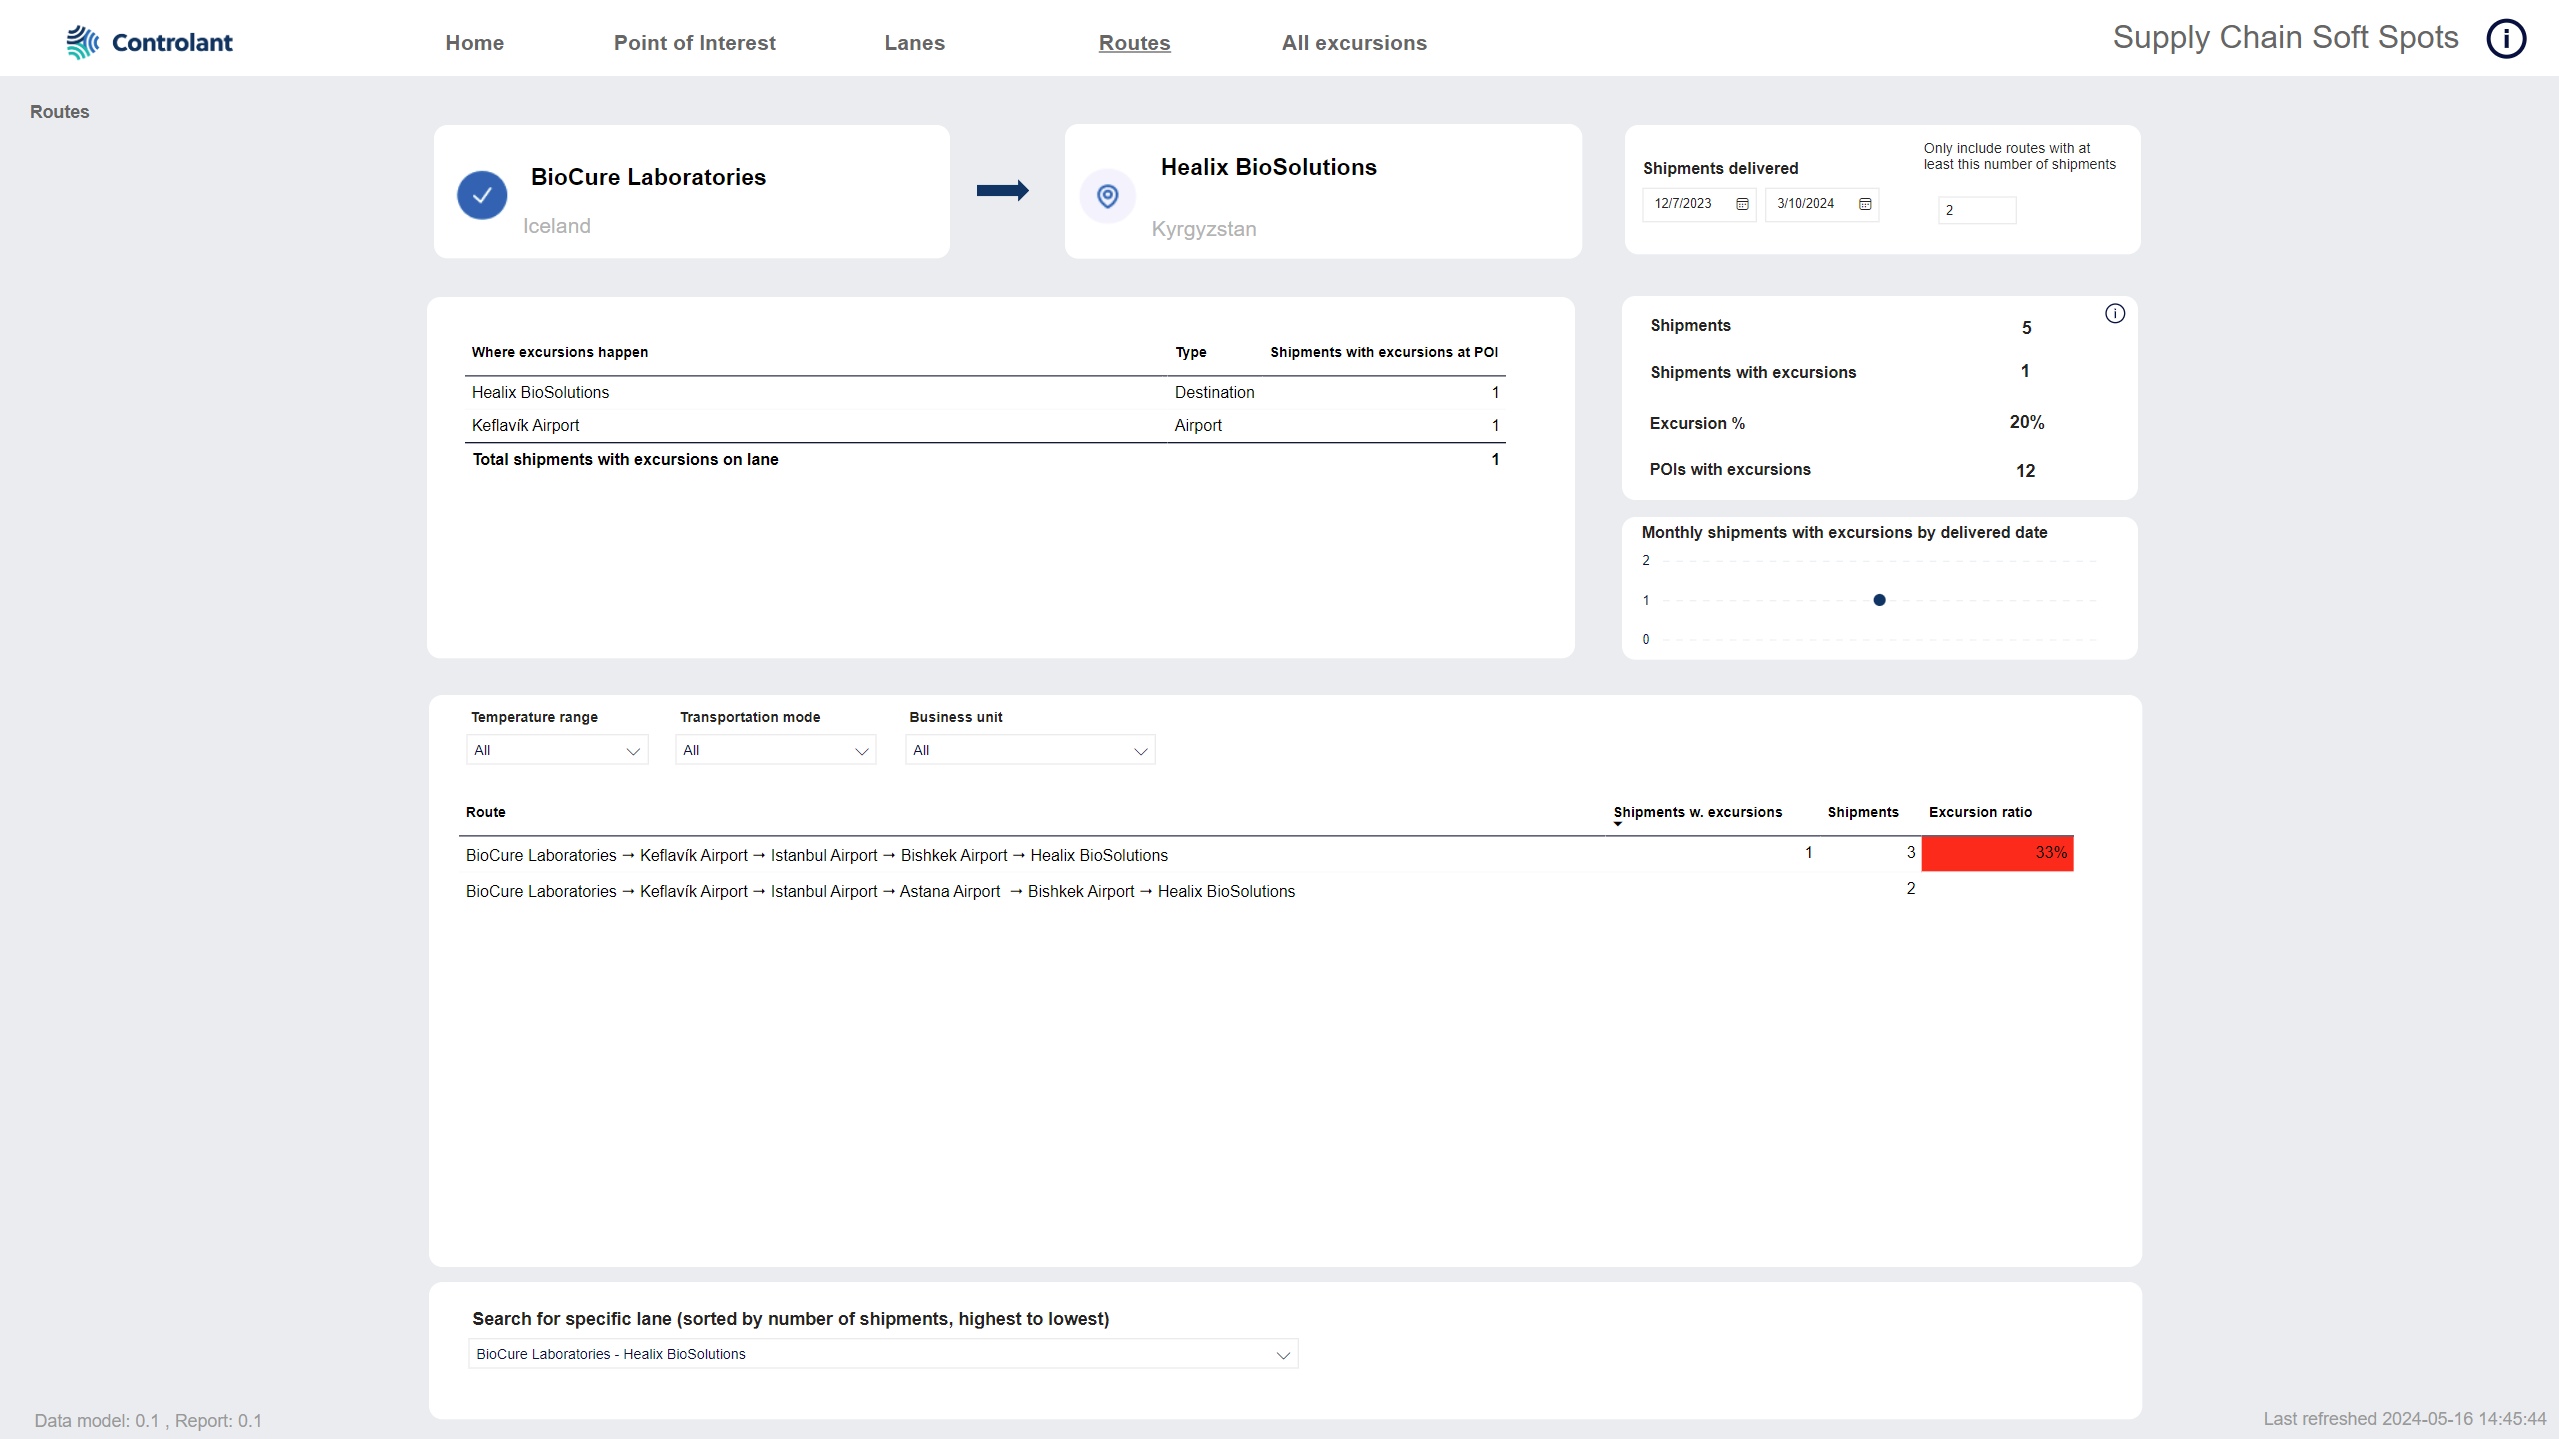Click the destination location pin icon

pos(1107,196)
